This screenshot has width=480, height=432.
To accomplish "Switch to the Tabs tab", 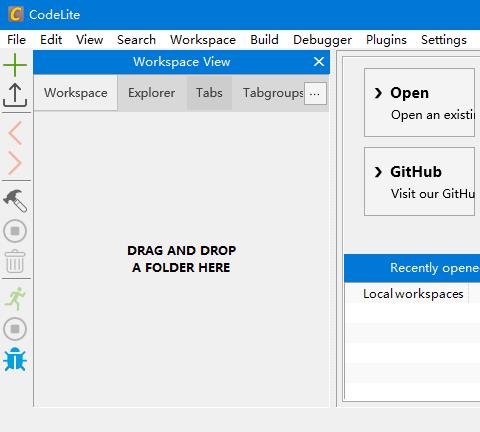I will tap(209, 93).
